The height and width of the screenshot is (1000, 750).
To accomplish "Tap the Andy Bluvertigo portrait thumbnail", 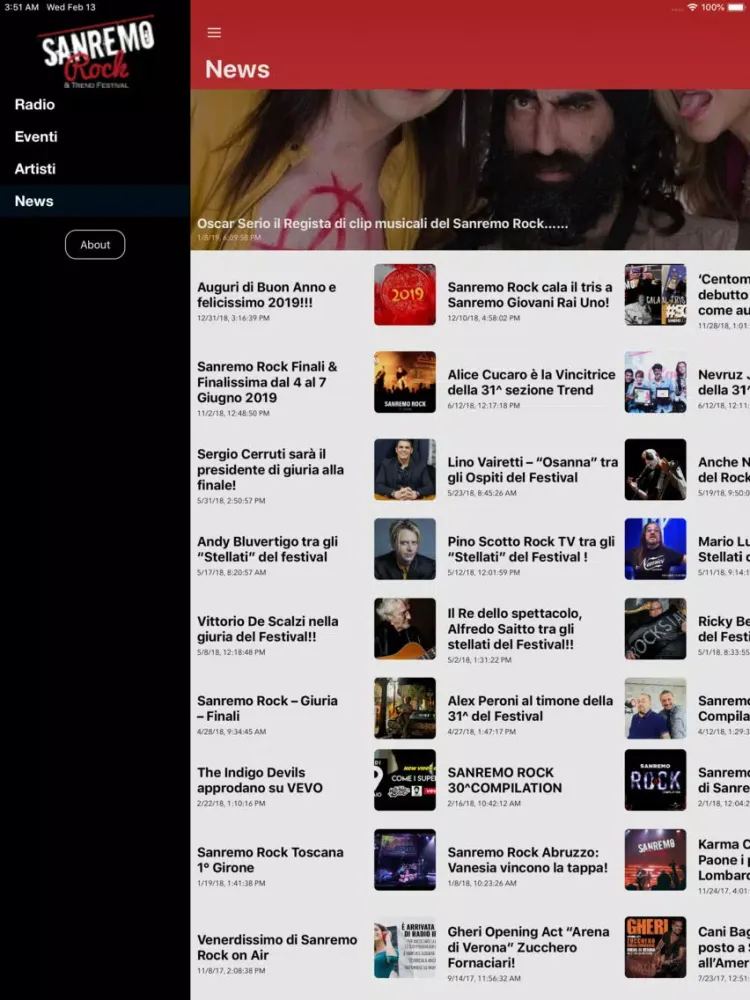I will (405, 549).
